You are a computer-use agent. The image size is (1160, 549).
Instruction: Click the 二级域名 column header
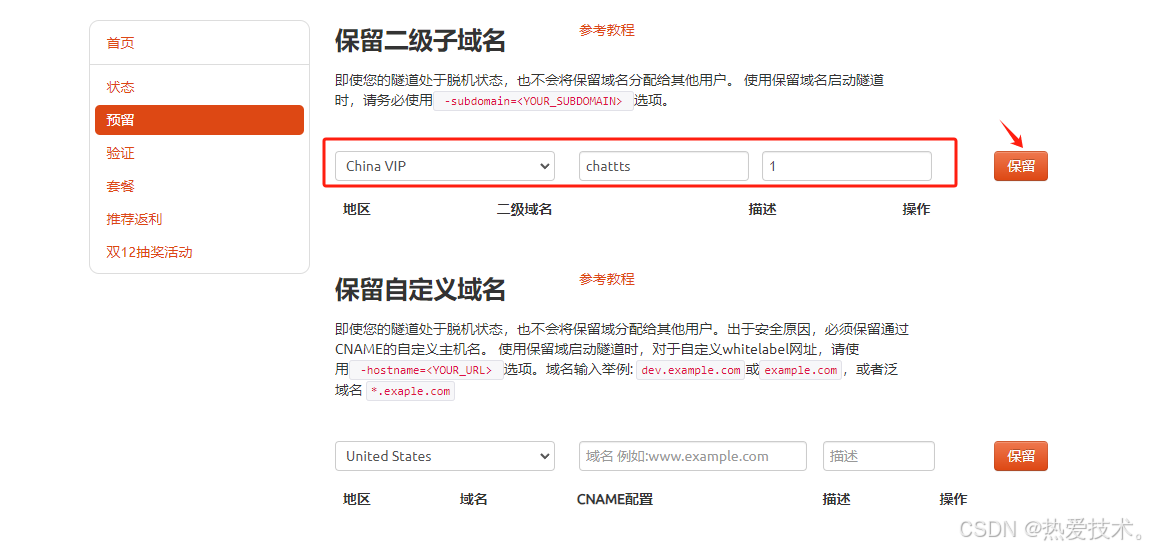[x=525, y=209]
